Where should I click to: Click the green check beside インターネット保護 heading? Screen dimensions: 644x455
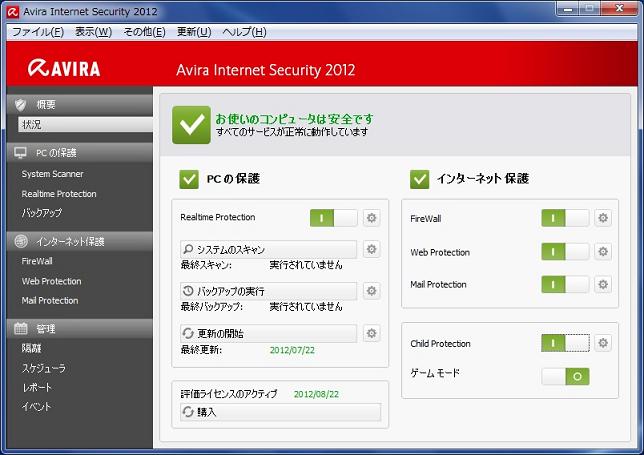pos(419,179)
